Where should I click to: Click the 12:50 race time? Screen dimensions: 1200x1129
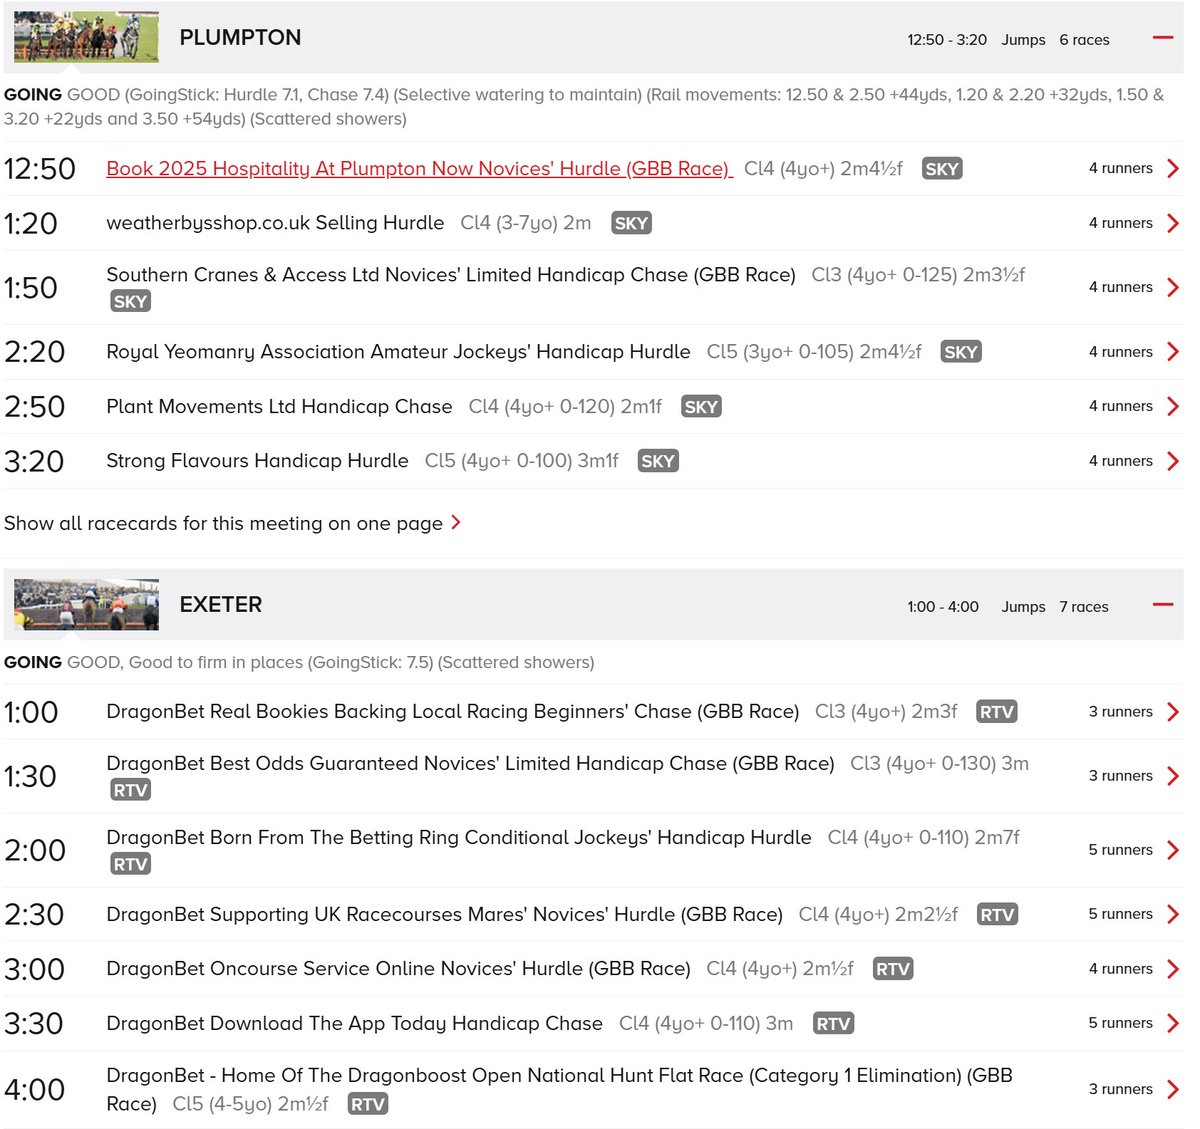pyautogui.click(x=40, y=169)
